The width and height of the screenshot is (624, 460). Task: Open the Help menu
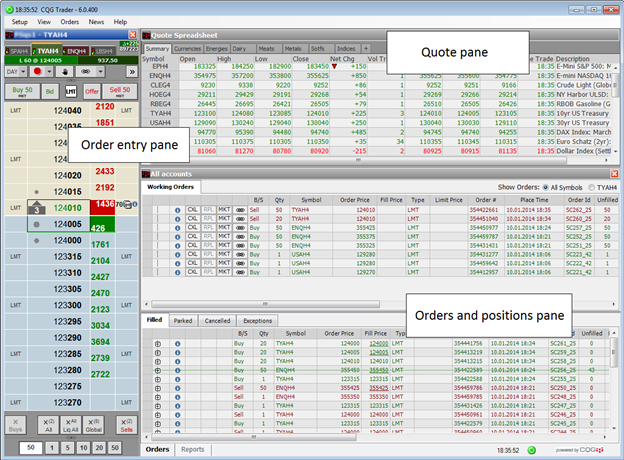point(120,22)
